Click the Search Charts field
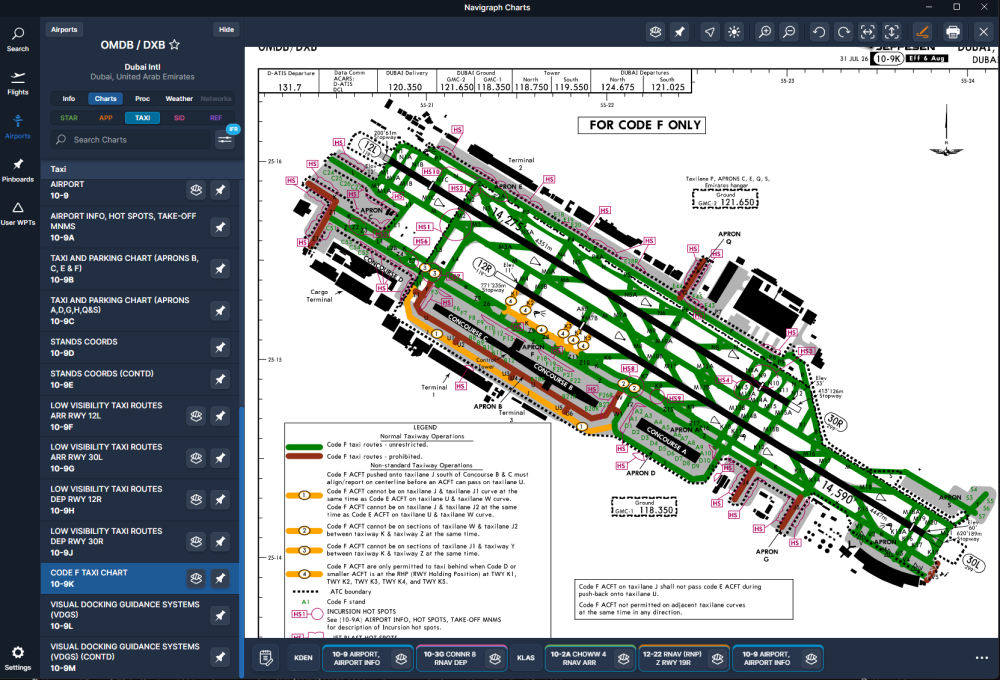The width and height of the screenshot is (1000, 680). coord(131,140)
